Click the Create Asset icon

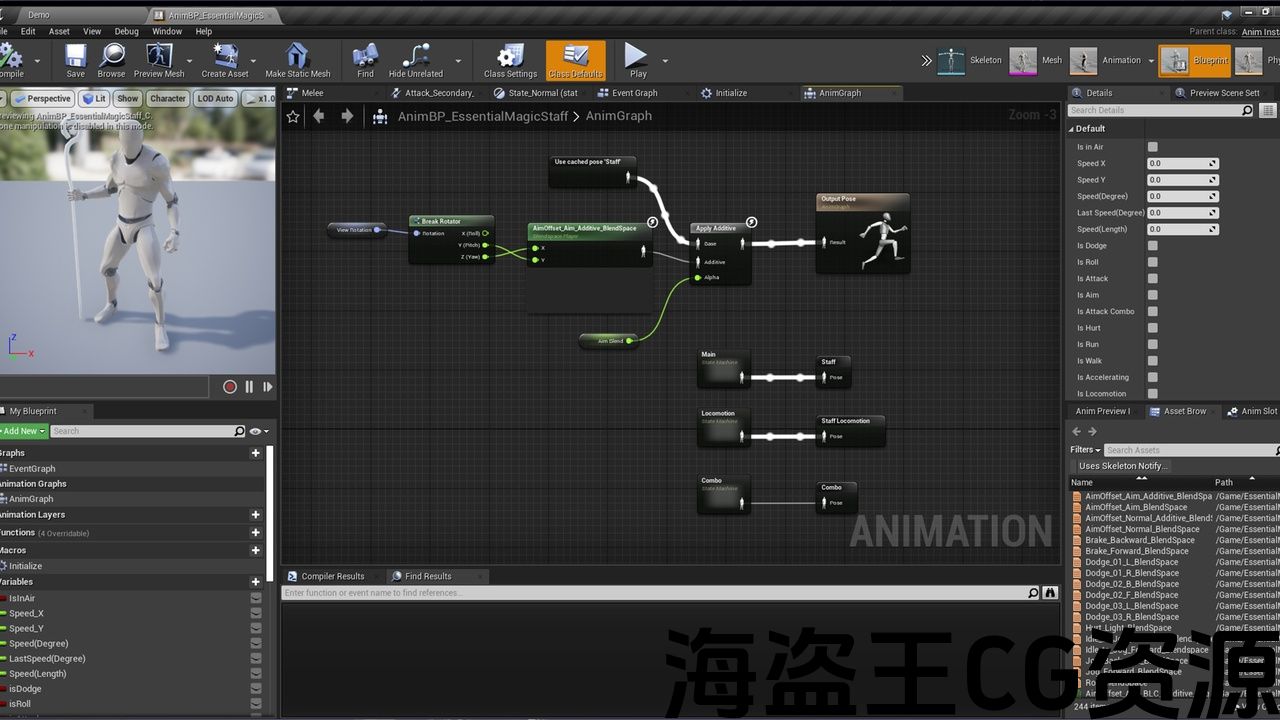click(x=225, y=57)
